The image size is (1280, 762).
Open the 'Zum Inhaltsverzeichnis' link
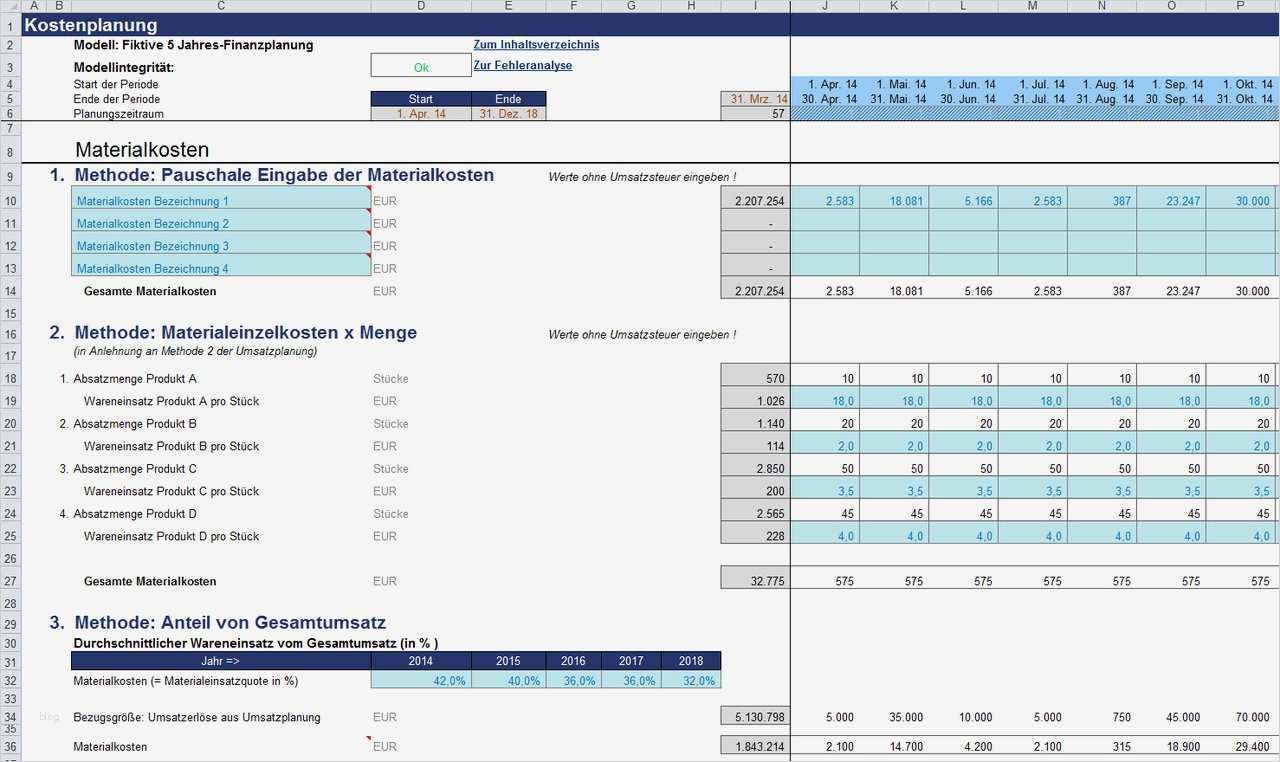[x=536, y=45]
